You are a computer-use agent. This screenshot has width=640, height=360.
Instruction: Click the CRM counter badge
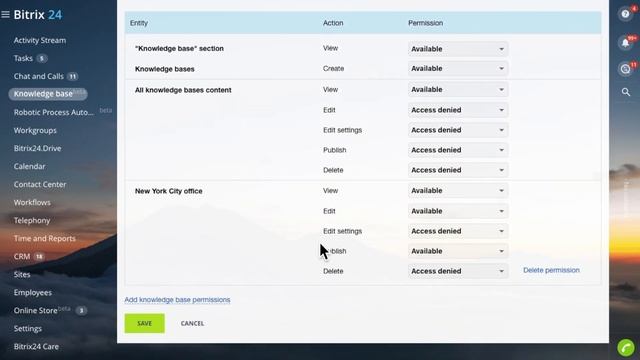click(x=39, y=257)
